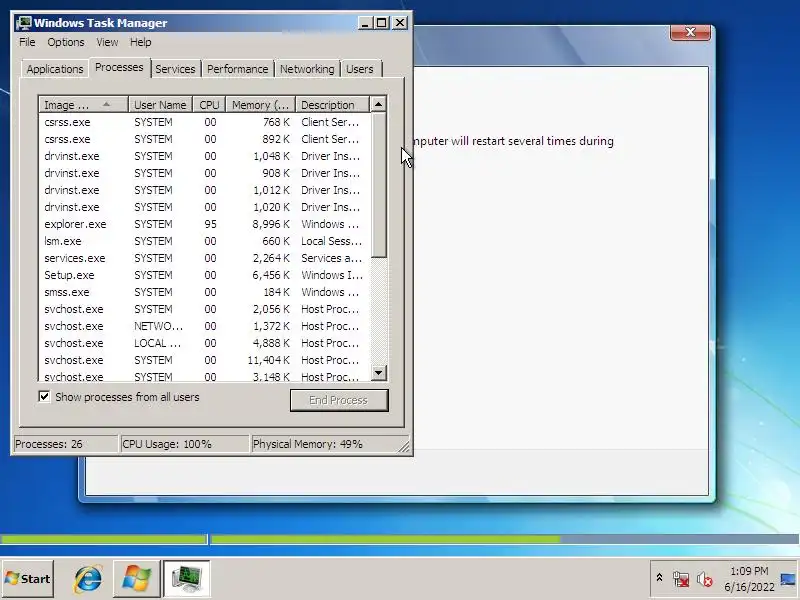Image resolution: width=800 pixels, height=600 pixels.
Task: Select svchost.exe using 2,056 K memory
Action: coord(204,309)
